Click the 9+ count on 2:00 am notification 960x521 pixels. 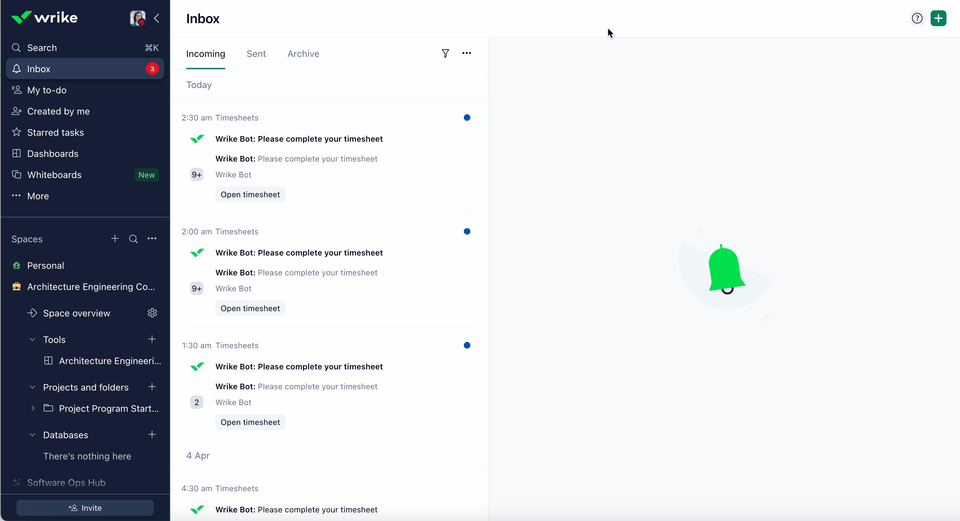[197, 288]
